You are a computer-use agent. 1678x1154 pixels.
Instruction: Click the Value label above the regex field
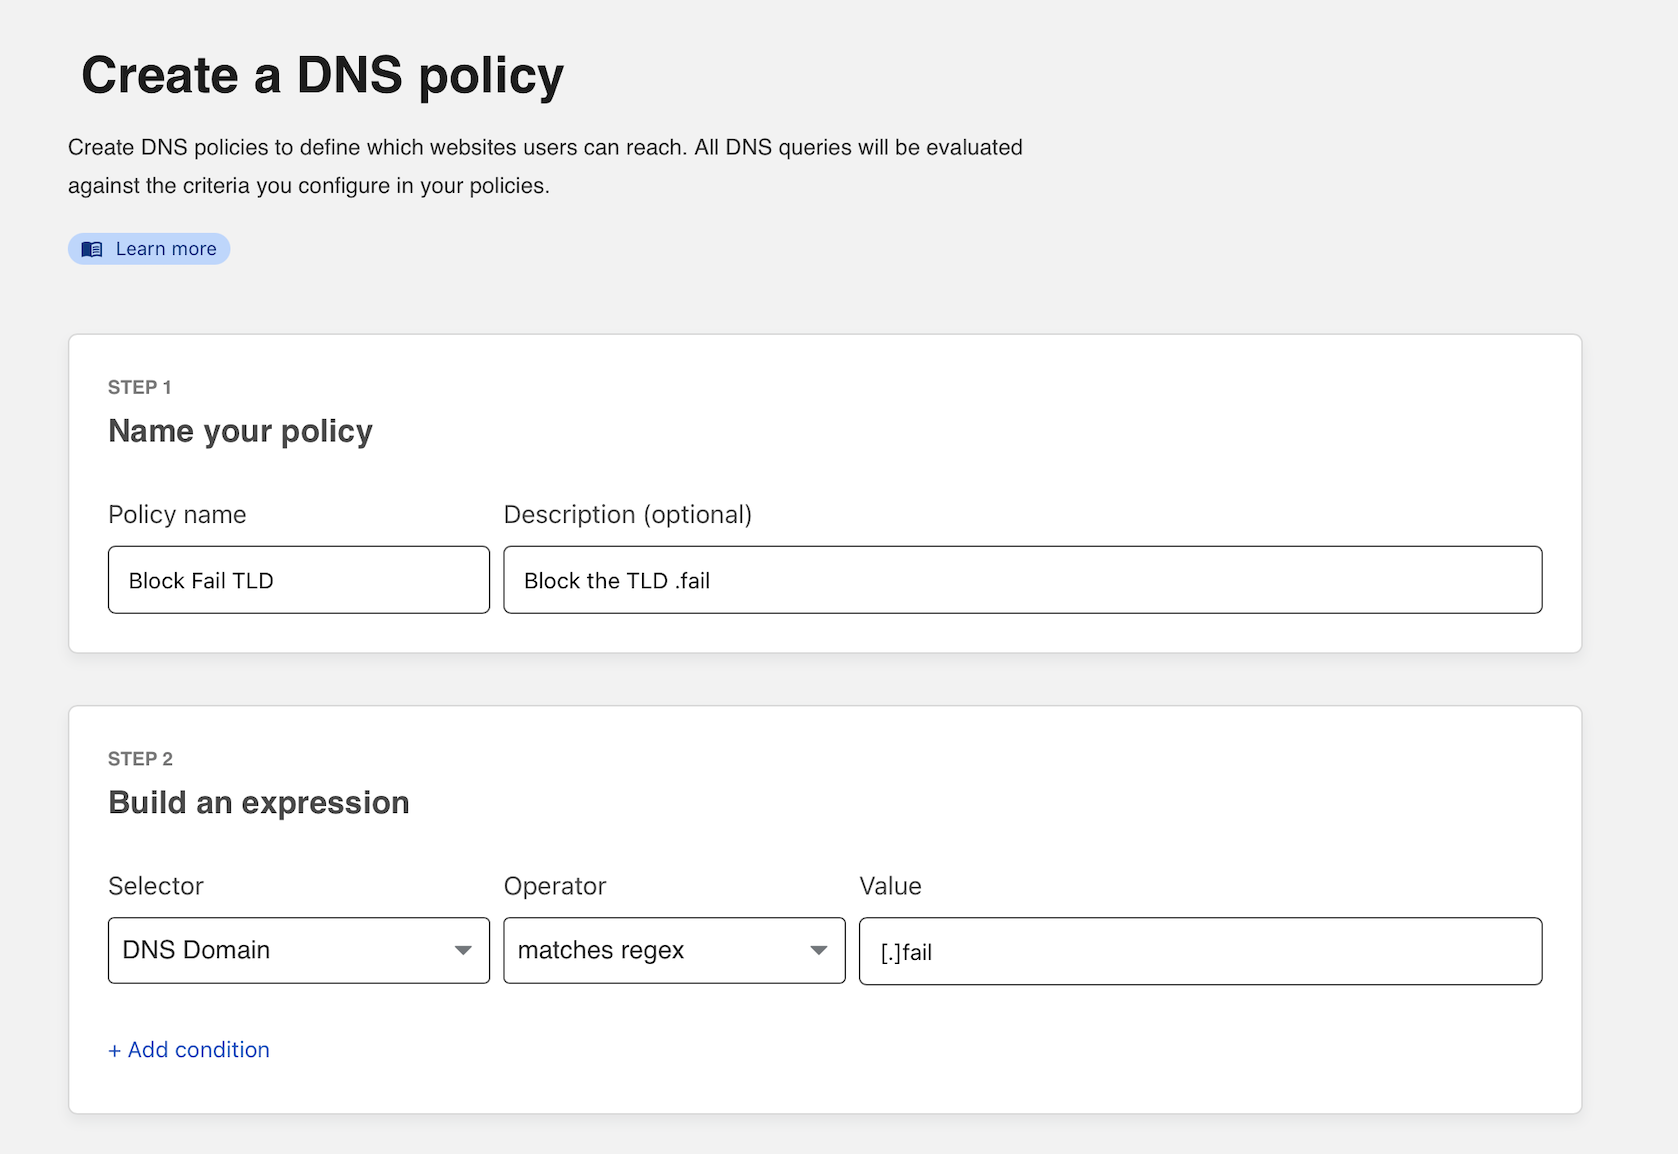tap(891, 885)
